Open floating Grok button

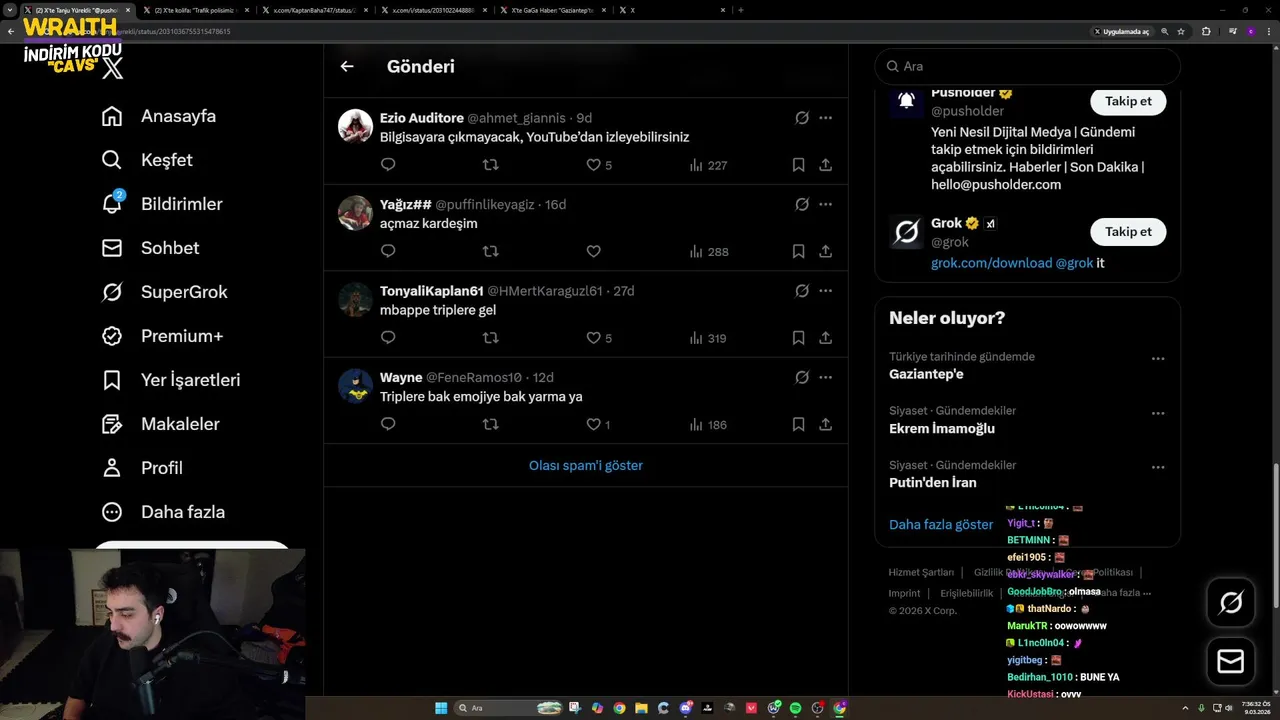[x=1231, y=602]
